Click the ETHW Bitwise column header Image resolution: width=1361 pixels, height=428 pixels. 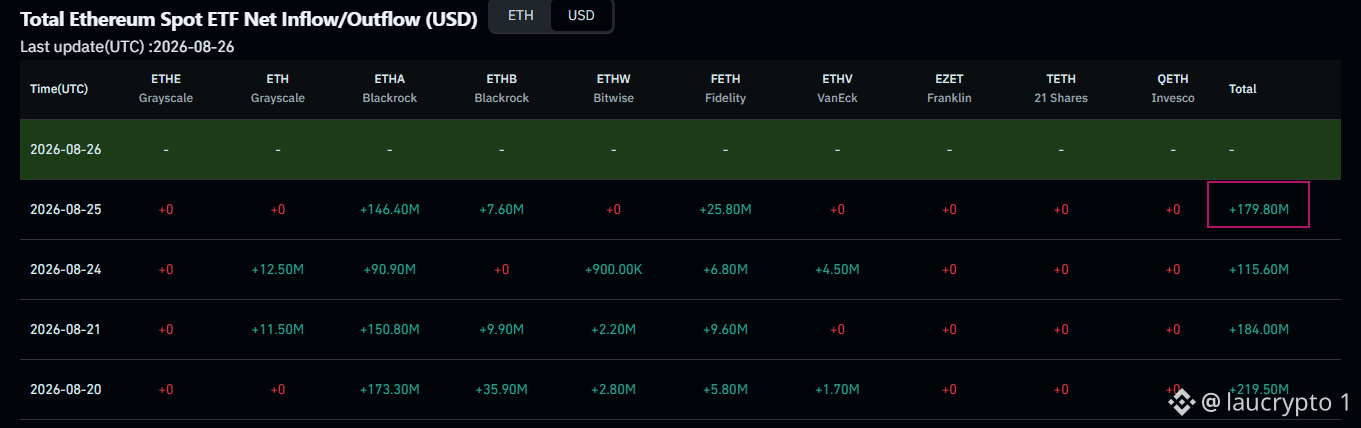[613, 88]
